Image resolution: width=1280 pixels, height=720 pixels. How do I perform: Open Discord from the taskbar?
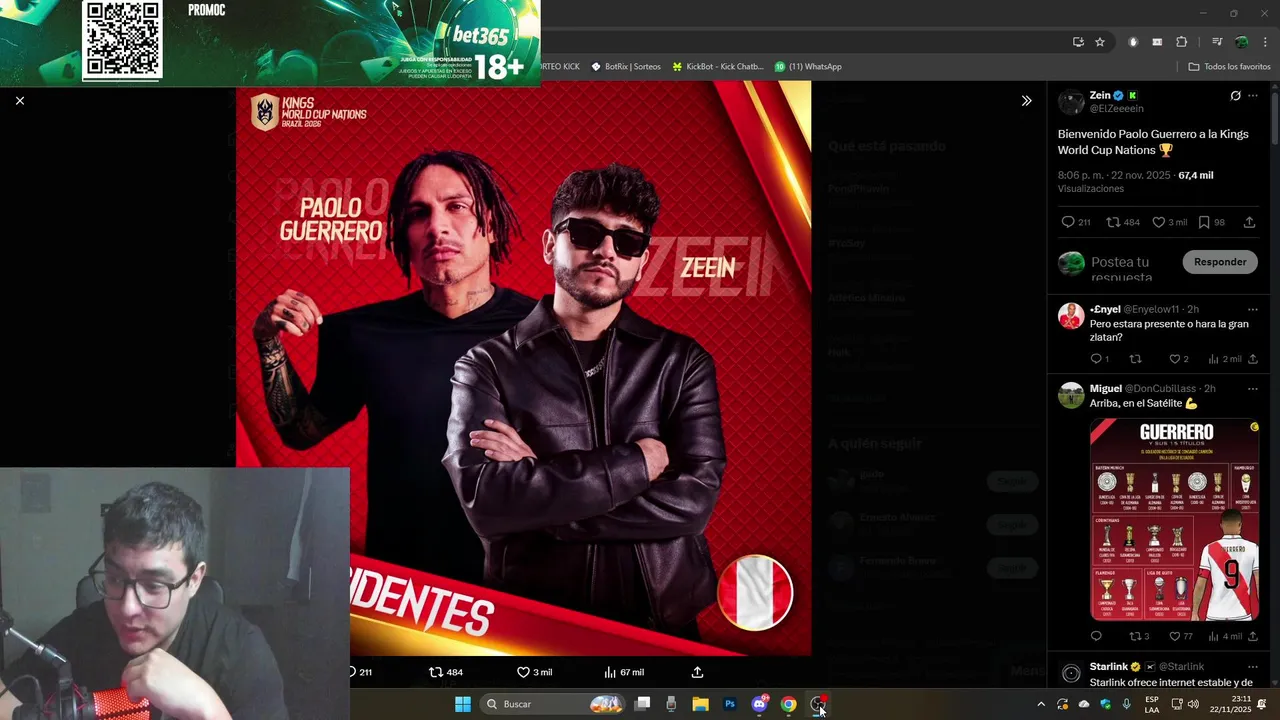(x=759, y=704)
